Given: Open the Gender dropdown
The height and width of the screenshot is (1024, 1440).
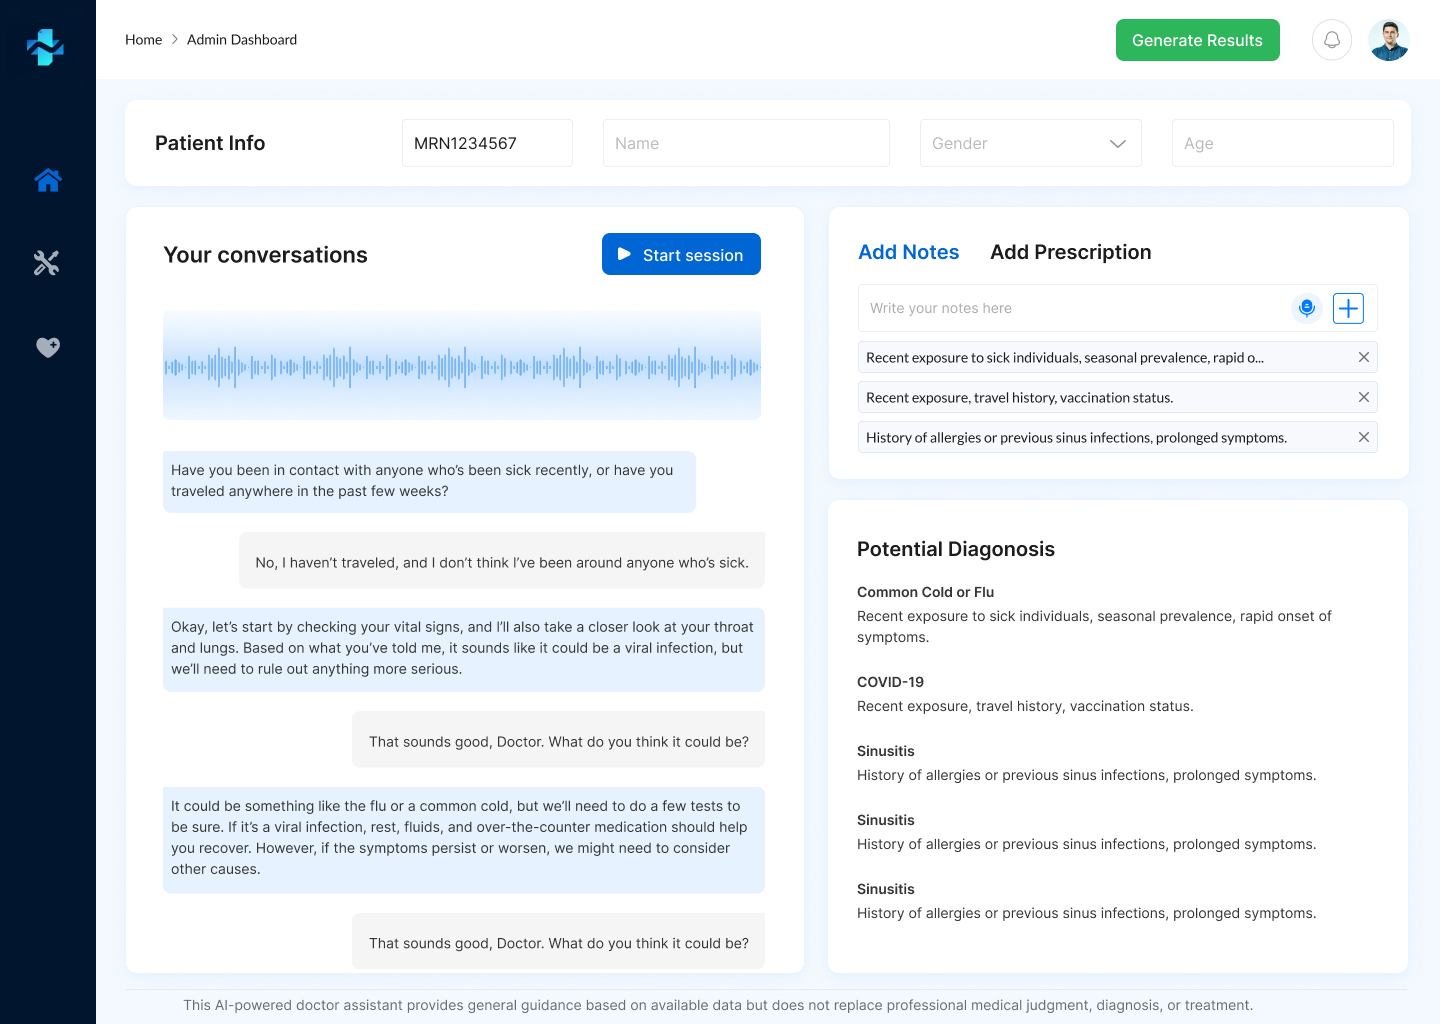Looking at the screenshot, I should (x=1030, y=143).
